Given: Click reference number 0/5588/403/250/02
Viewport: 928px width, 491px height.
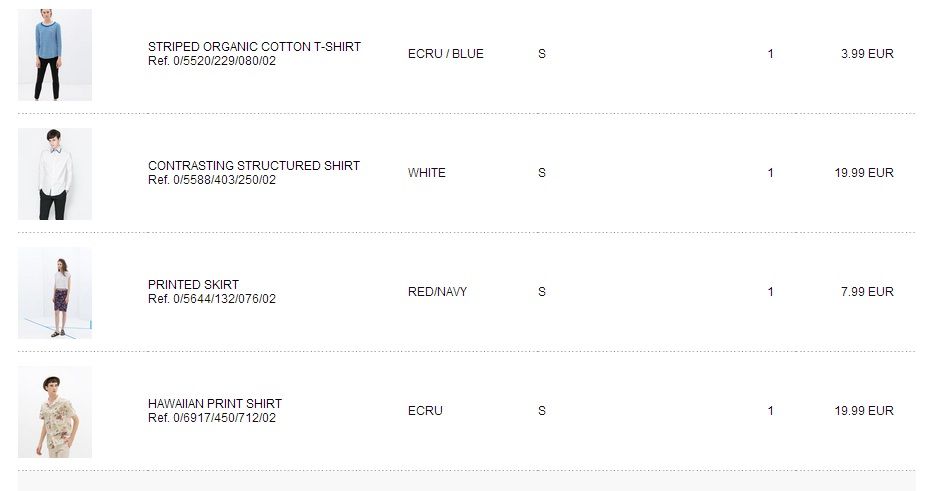Looking at the screenshot, I should pos(212,180).
